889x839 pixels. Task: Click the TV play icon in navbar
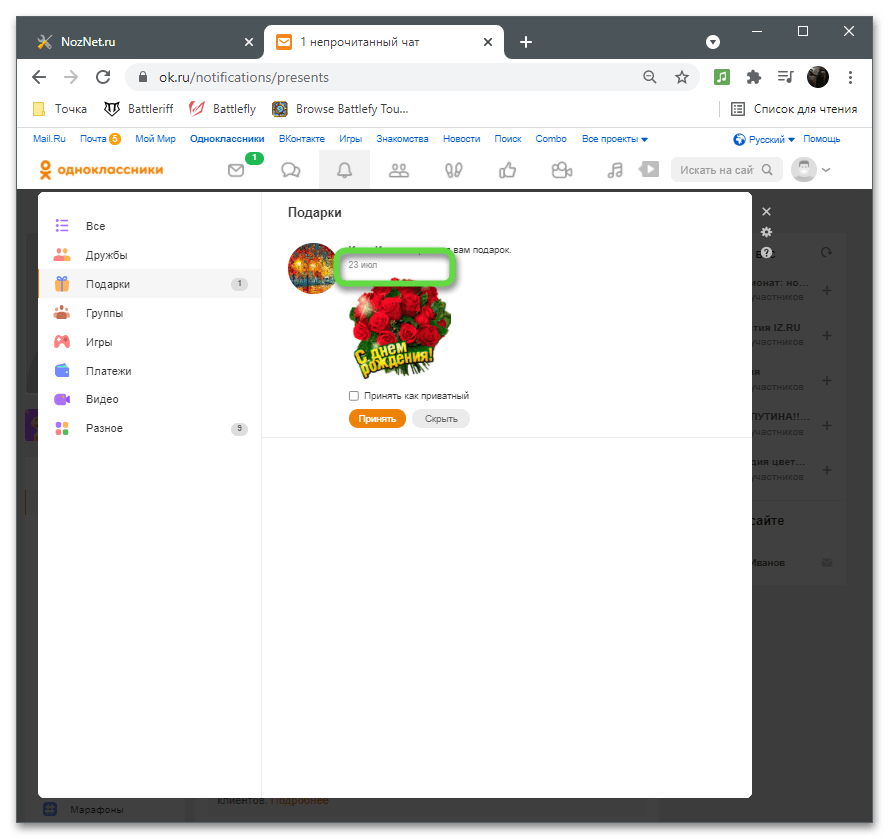(x=649, y=169)
